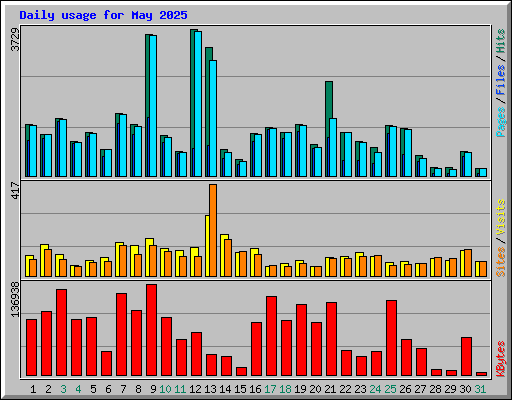This screenshot has height=400, width=512.
Task: Click the red KBytes legend label
Action: tap(501, 359)
